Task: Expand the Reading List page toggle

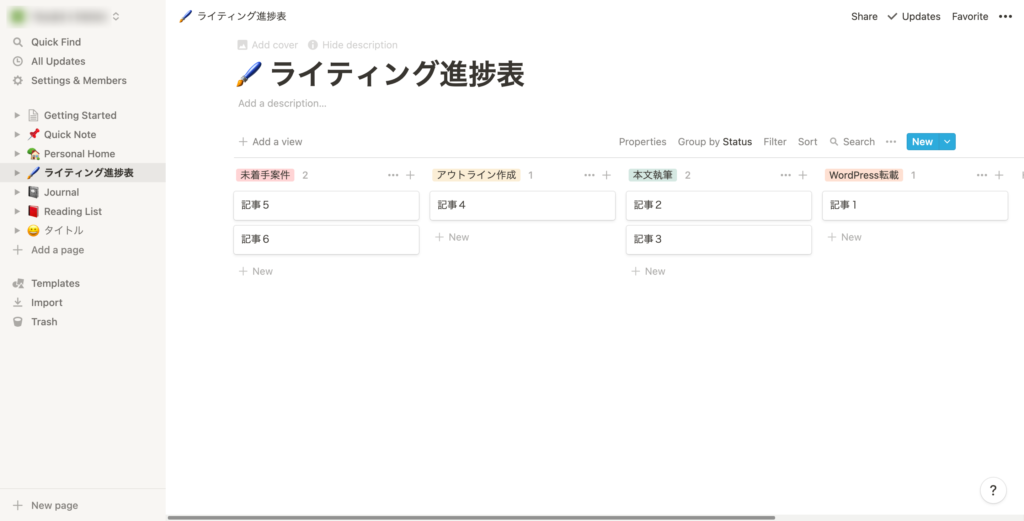Action: pos(18,212)
